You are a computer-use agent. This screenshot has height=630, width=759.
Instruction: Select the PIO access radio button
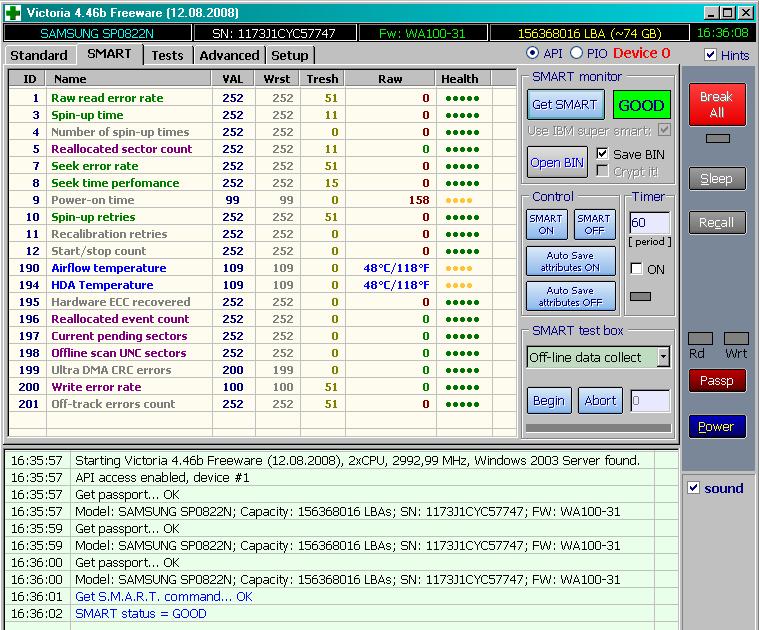[576, 53]
